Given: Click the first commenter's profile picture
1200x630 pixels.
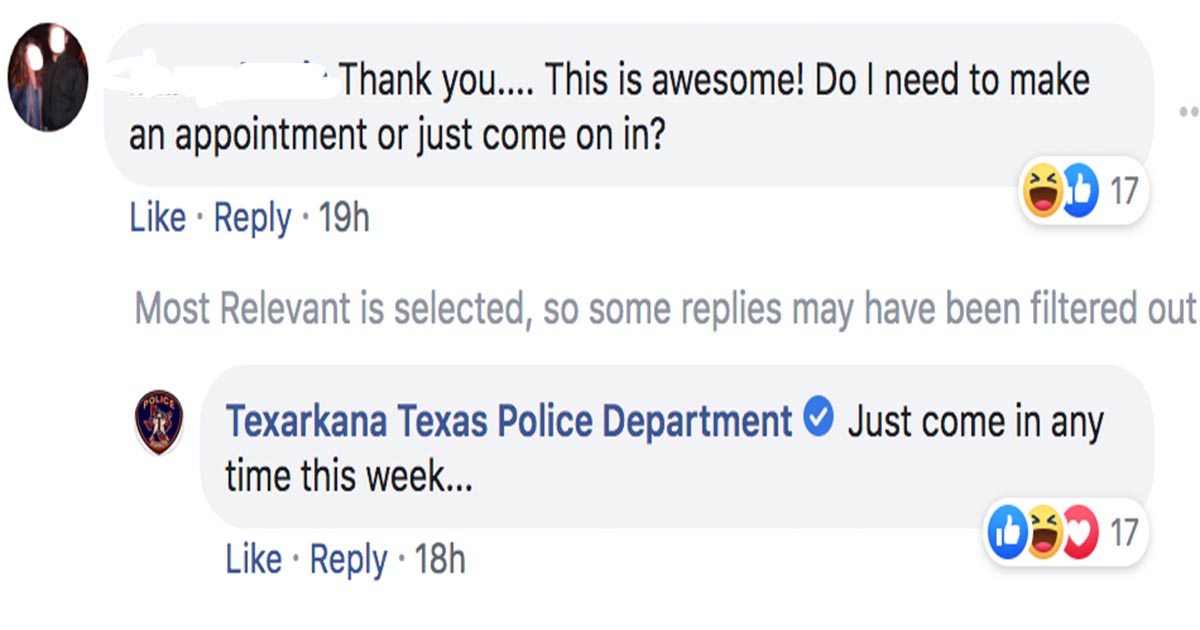Looking at the screenshot, I should 48,78.
